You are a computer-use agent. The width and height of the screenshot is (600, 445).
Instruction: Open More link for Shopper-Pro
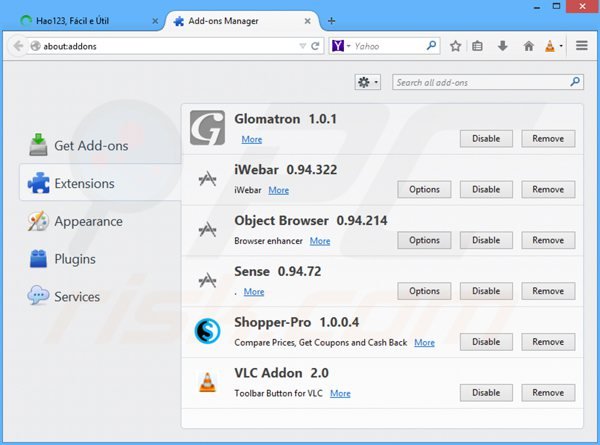click(424, 343)
